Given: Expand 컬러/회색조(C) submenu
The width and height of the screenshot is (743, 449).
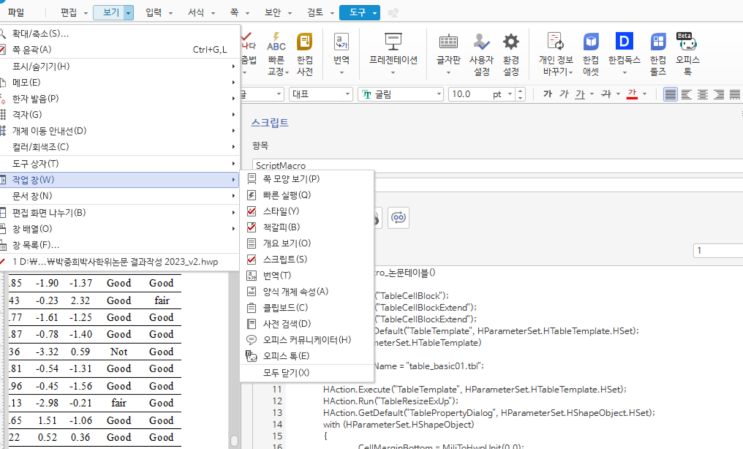Looking at the screenshot, I should point(118,147).
